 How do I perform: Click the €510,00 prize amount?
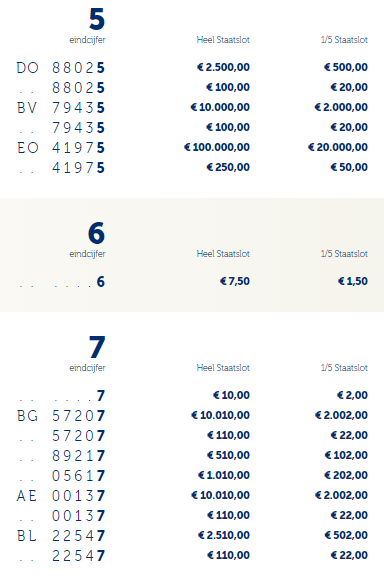pyautogui.click(x=228, y=455)
